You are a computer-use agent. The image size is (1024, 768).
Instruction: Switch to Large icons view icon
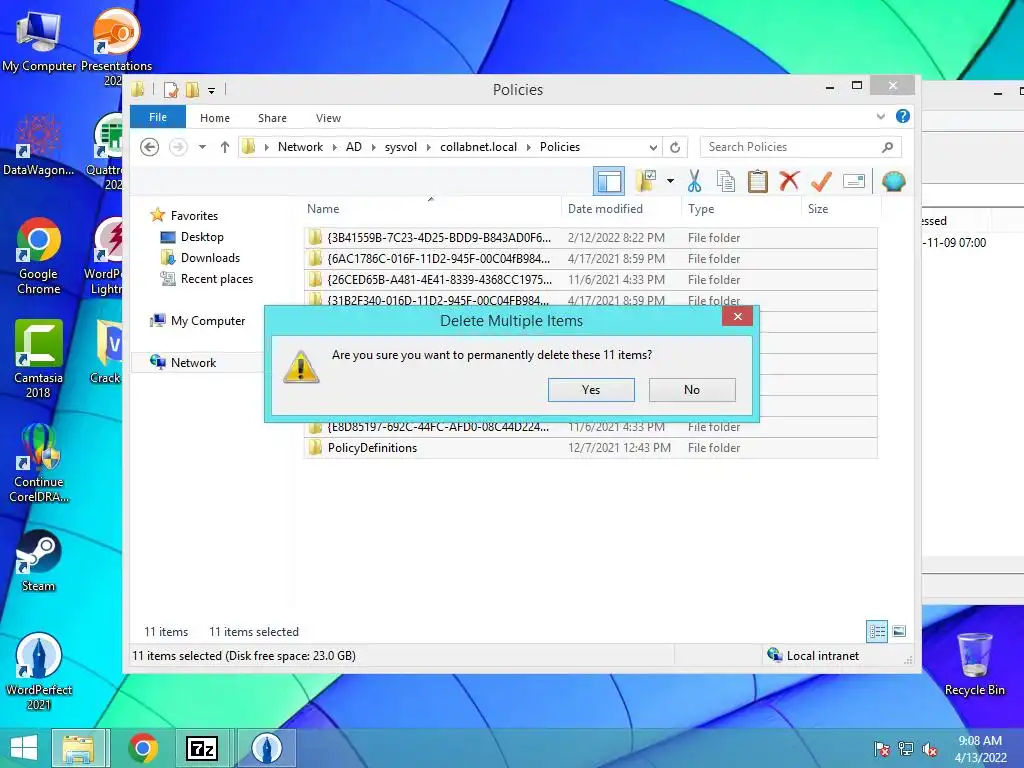coord(899,631)
